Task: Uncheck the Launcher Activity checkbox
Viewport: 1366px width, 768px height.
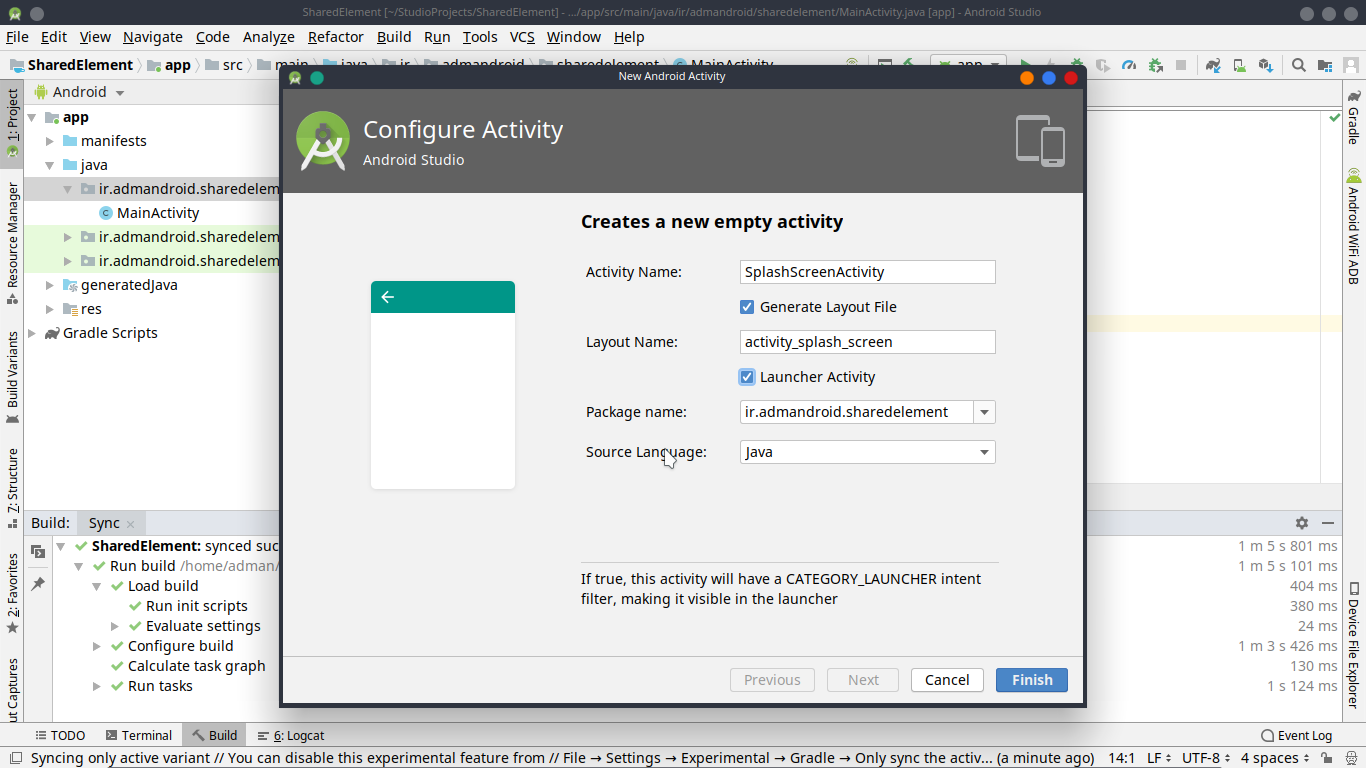Action: 747,377
